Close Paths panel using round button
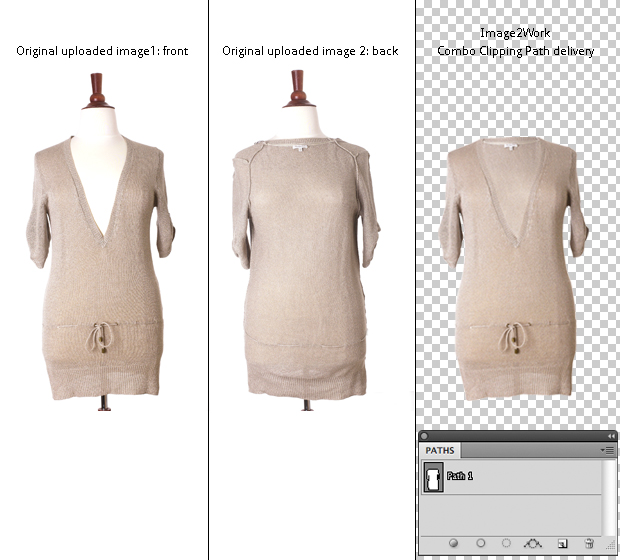 click(x=424, y=436)
